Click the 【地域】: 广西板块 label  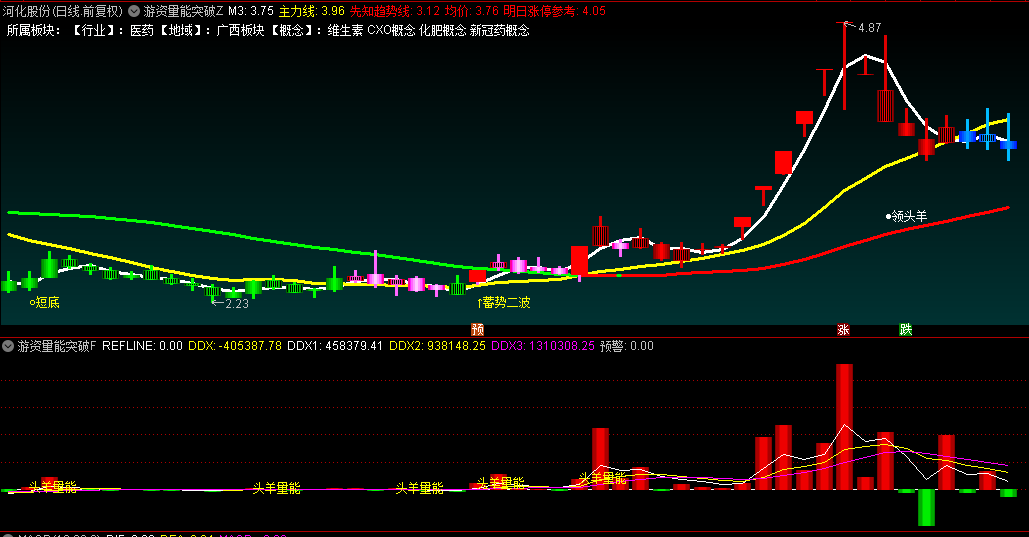[209, 30]
